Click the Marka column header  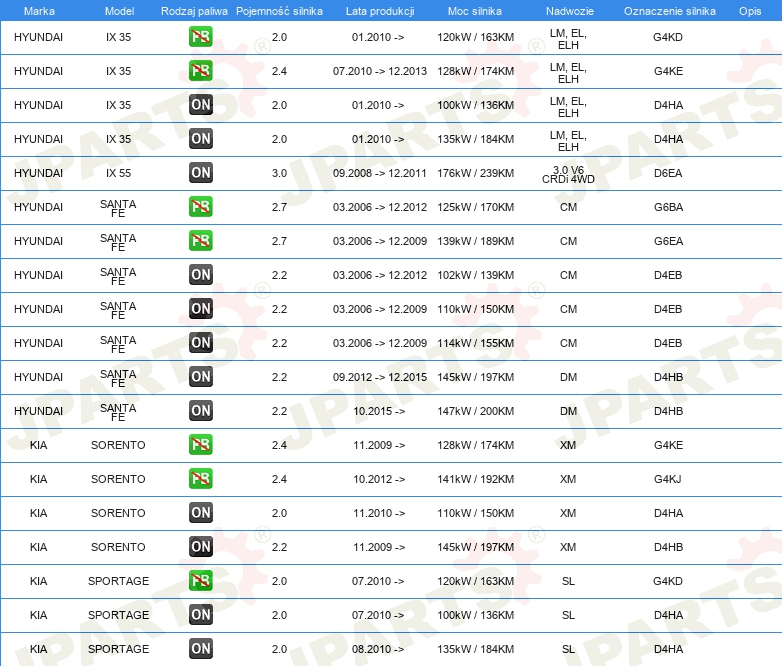pyautogui.click(x=39, y=11)
